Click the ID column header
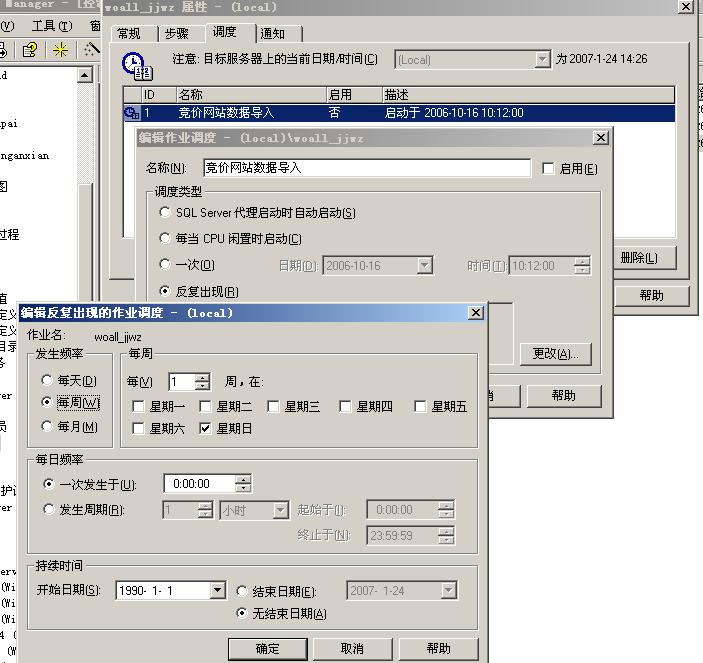 coord(159,95)
